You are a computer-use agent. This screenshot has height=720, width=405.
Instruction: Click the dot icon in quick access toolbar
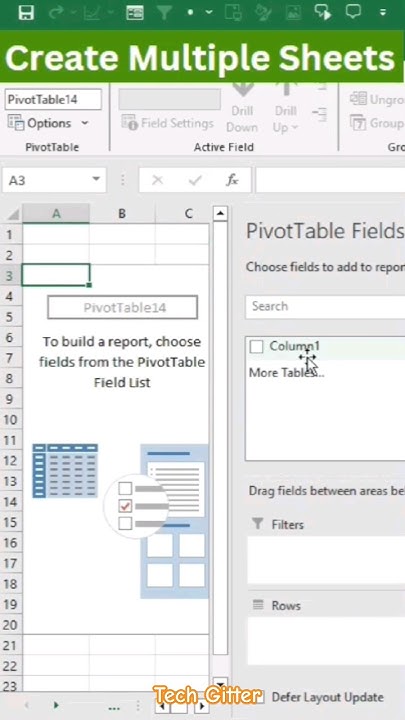[190, 12]
